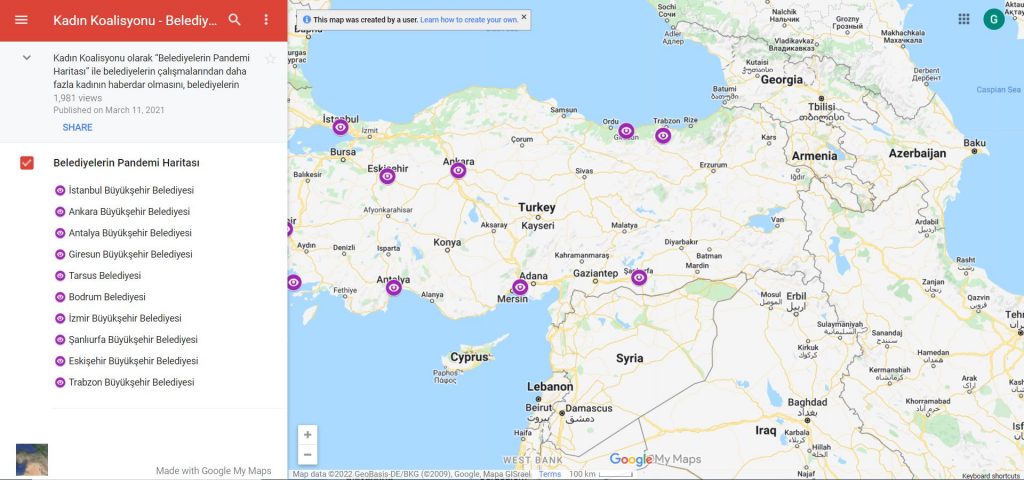Star this map as favorite
The image size is (1024, 480).
pos(270,59)
